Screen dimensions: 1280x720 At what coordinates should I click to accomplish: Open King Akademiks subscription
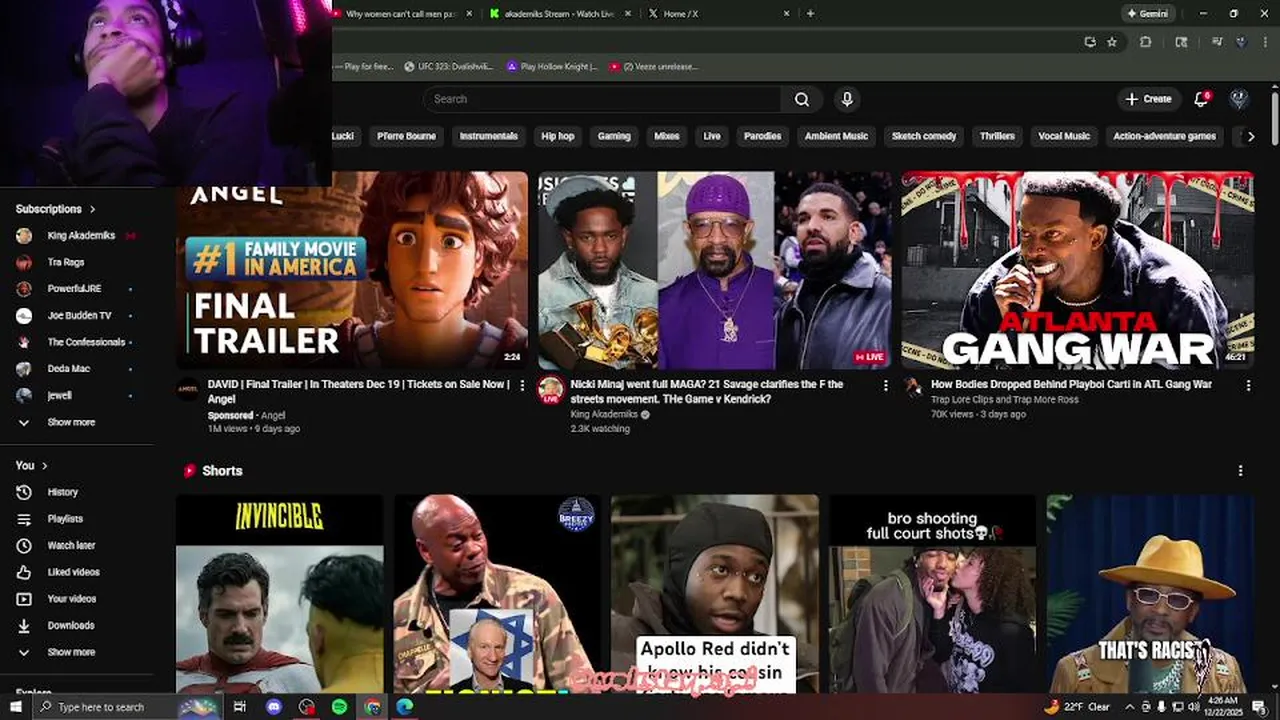click(77, 236)
